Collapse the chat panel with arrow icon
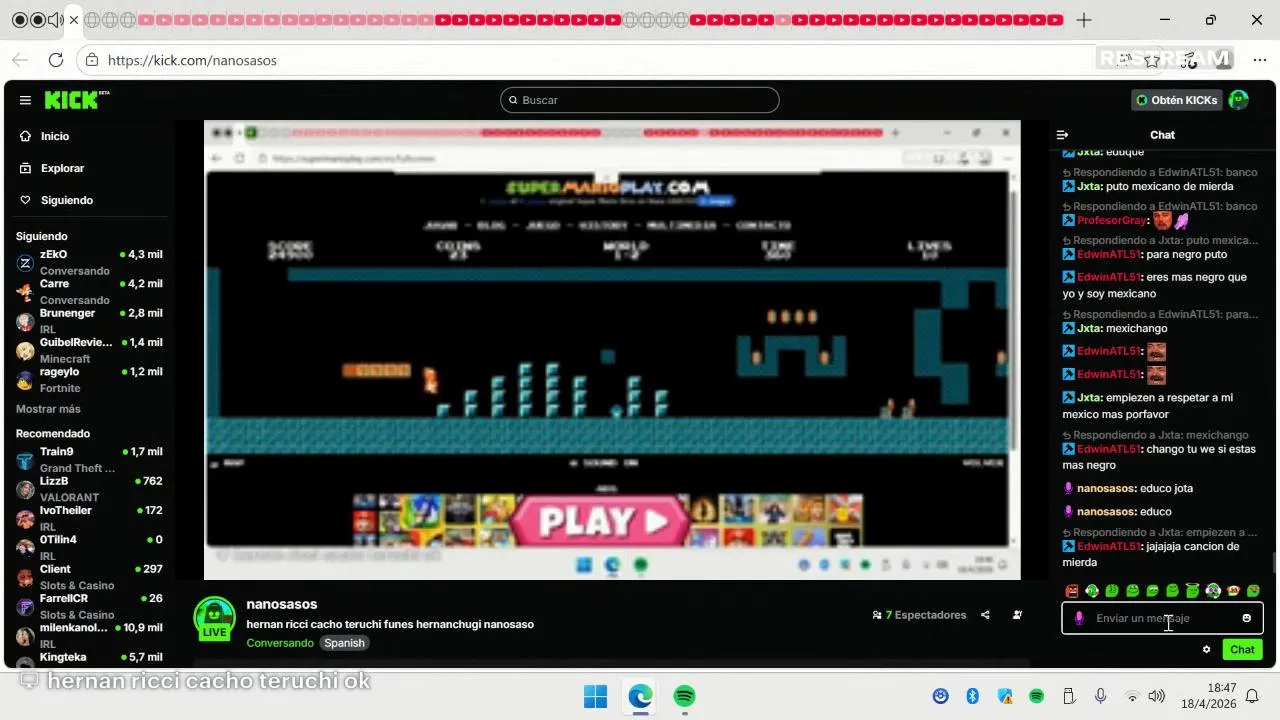The width and height of the screenshot is (1280, 720). click(x=1063, y=135)
